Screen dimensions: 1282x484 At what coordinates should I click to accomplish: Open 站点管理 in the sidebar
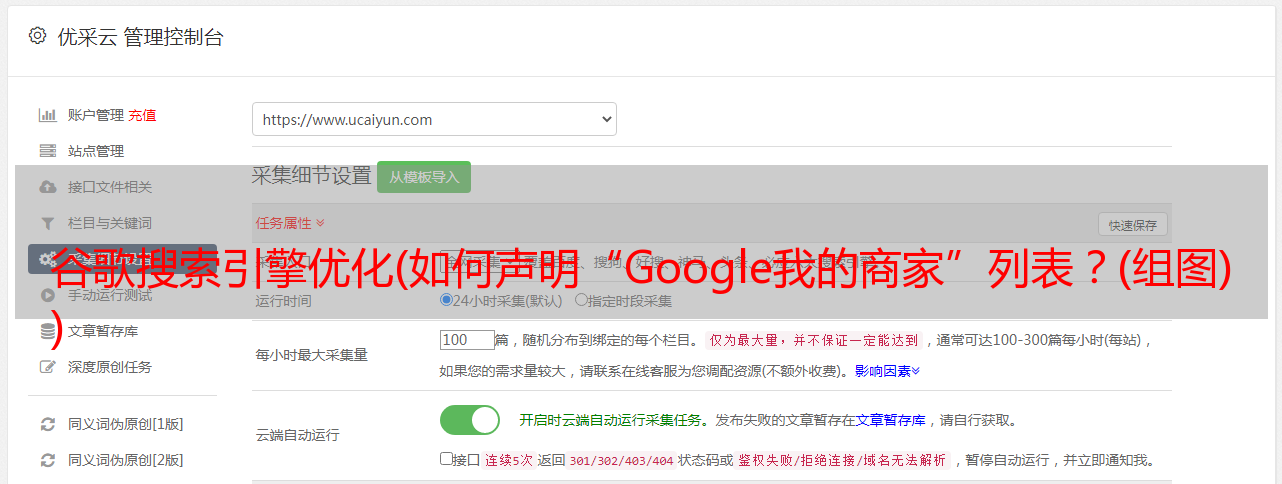click(x=96, y=151)
